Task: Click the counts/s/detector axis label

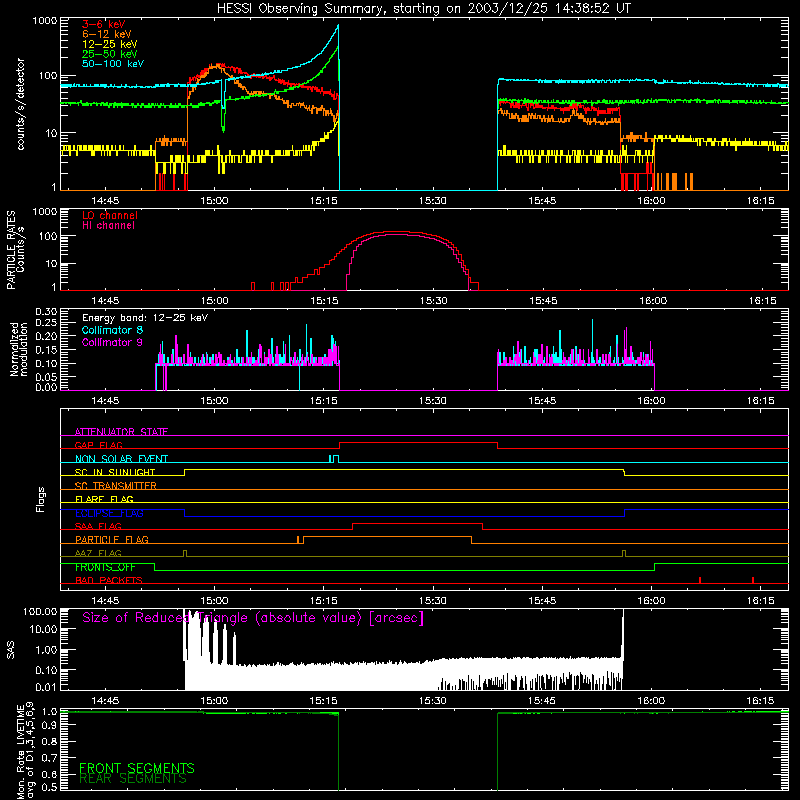Action: [20, 104]
